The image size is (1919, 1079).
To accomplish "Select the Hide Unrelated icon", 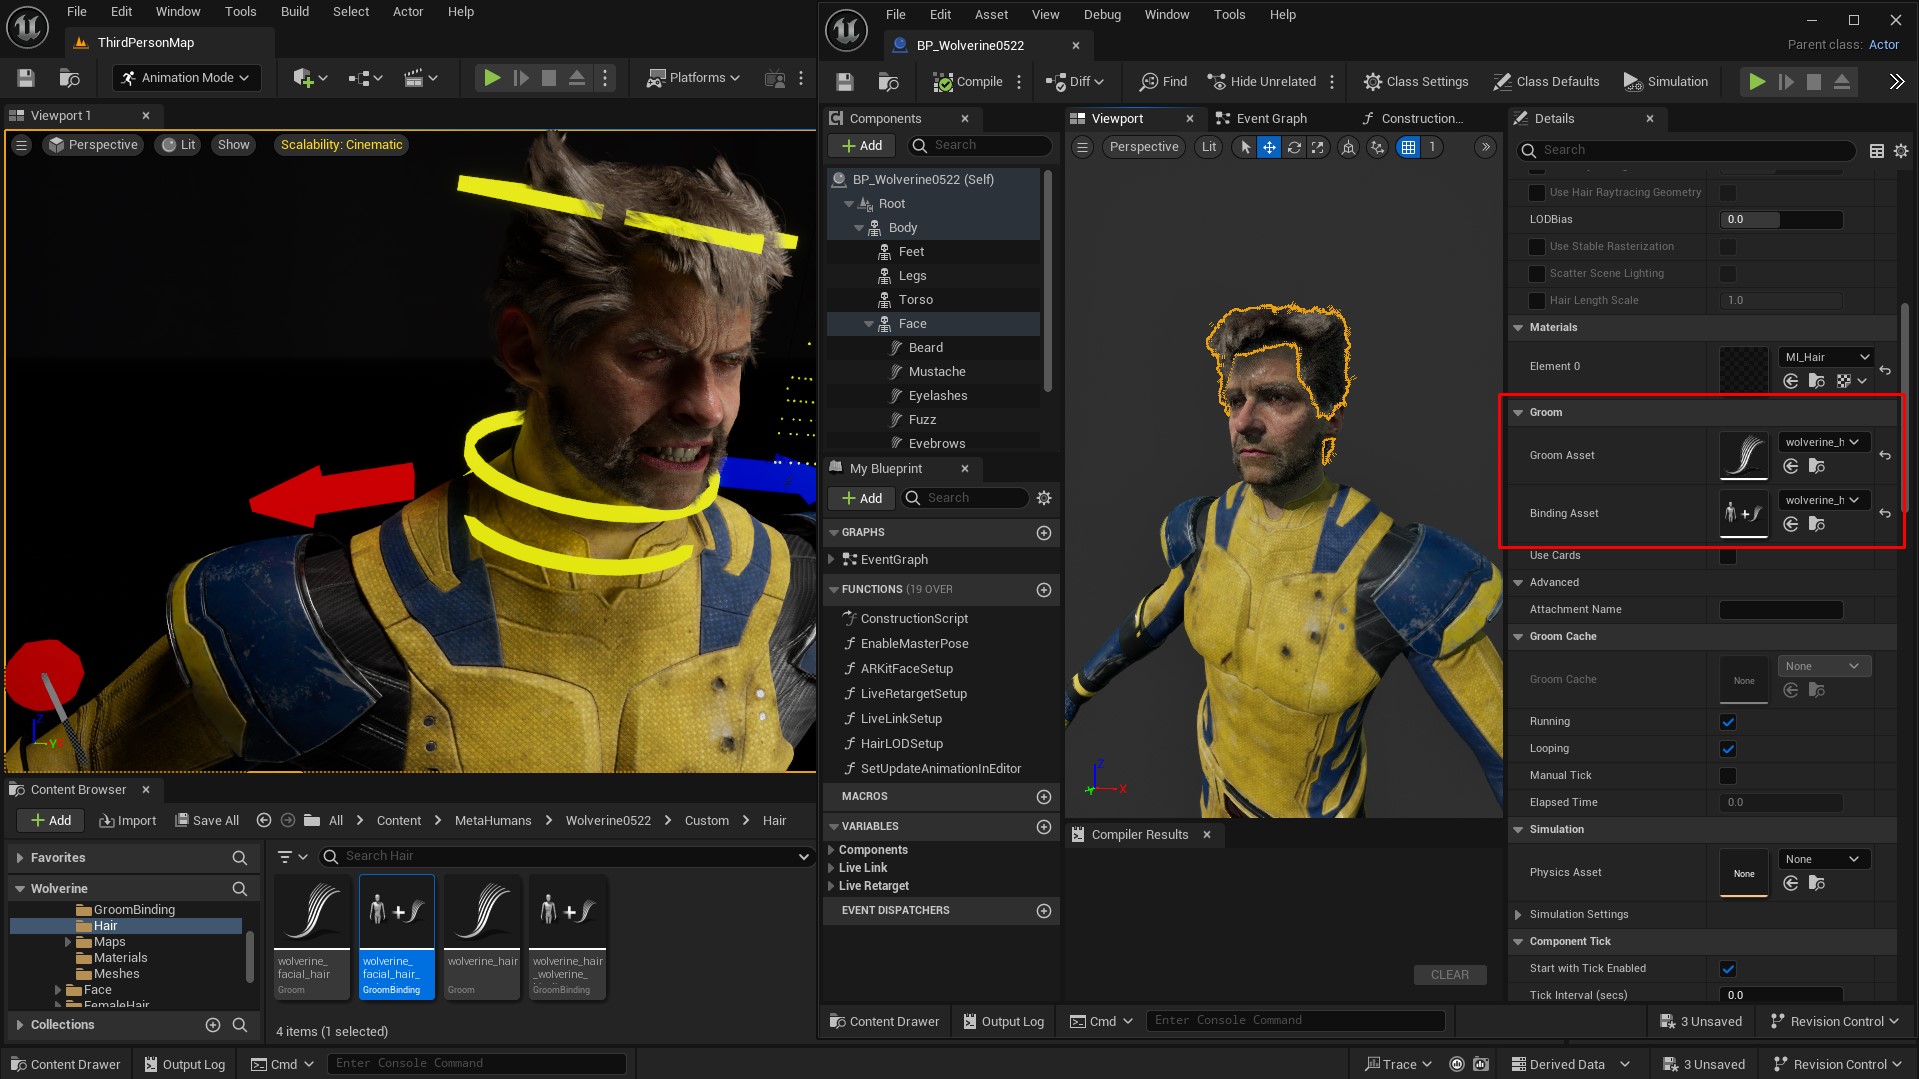I will click(1216, 81).
